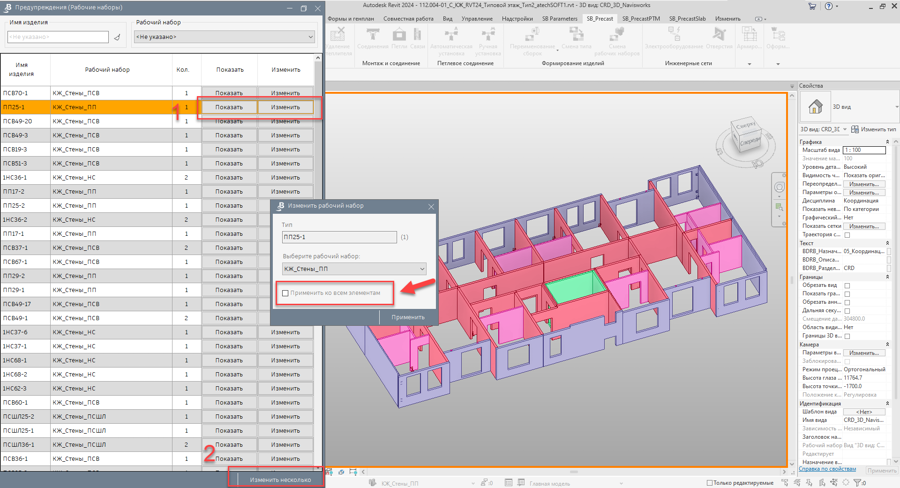Screen dimensions: 900x488
Task: Click the Имя изделия filter input field
Action: pyautogui.click(x=57, y=37)
